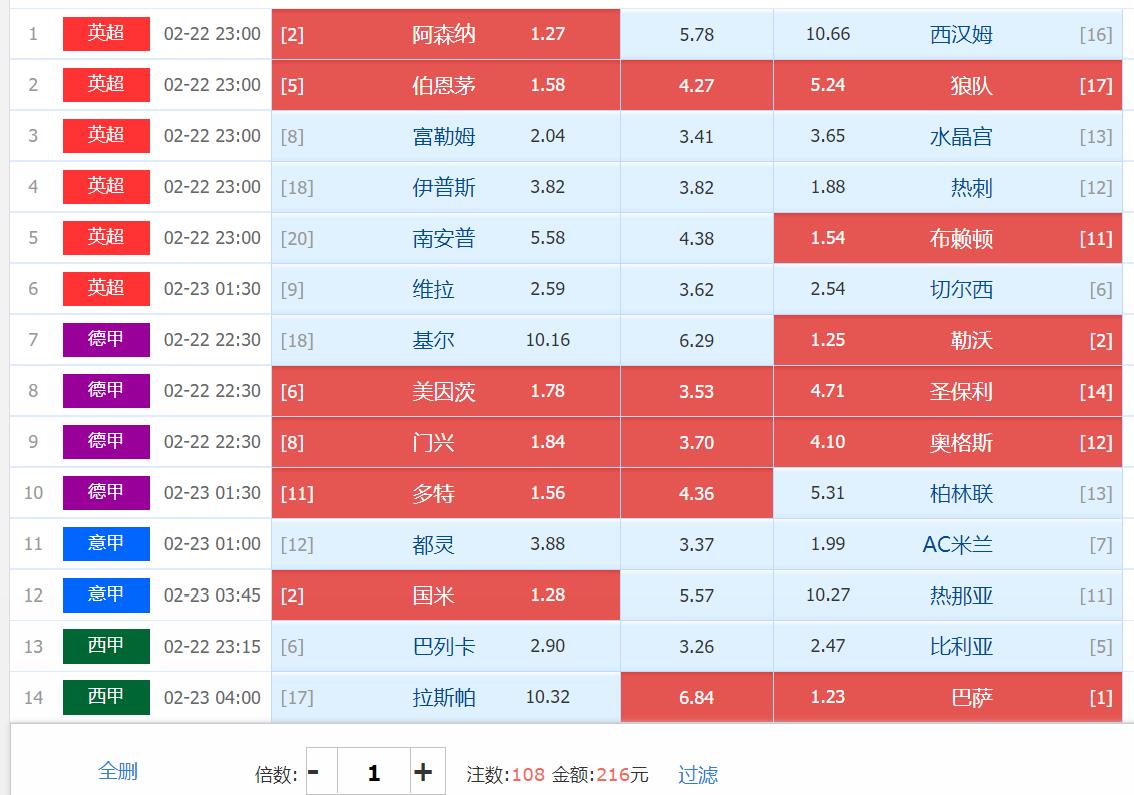This screenshot has height=795, width=1134.
Task: Click match time 02-23 01:00
Action: click(212, 544)
